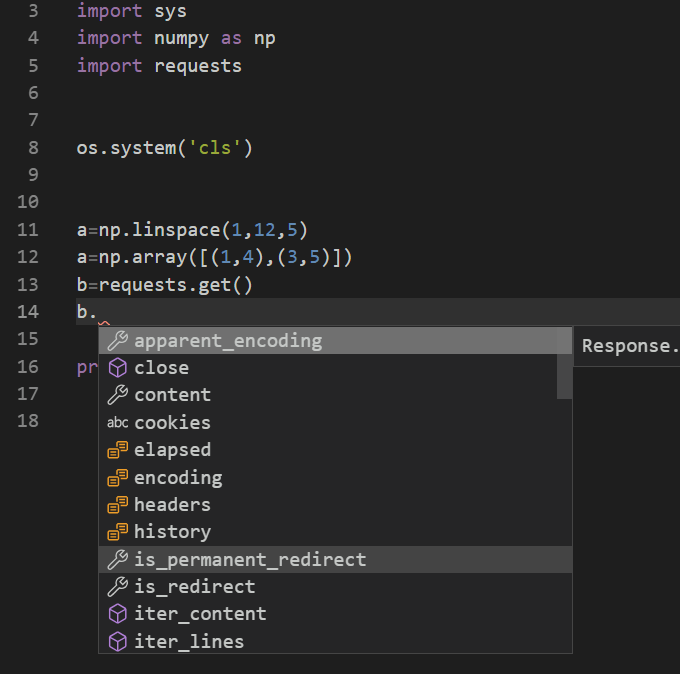Pick headers from the completion list

(x=335, y=505)
